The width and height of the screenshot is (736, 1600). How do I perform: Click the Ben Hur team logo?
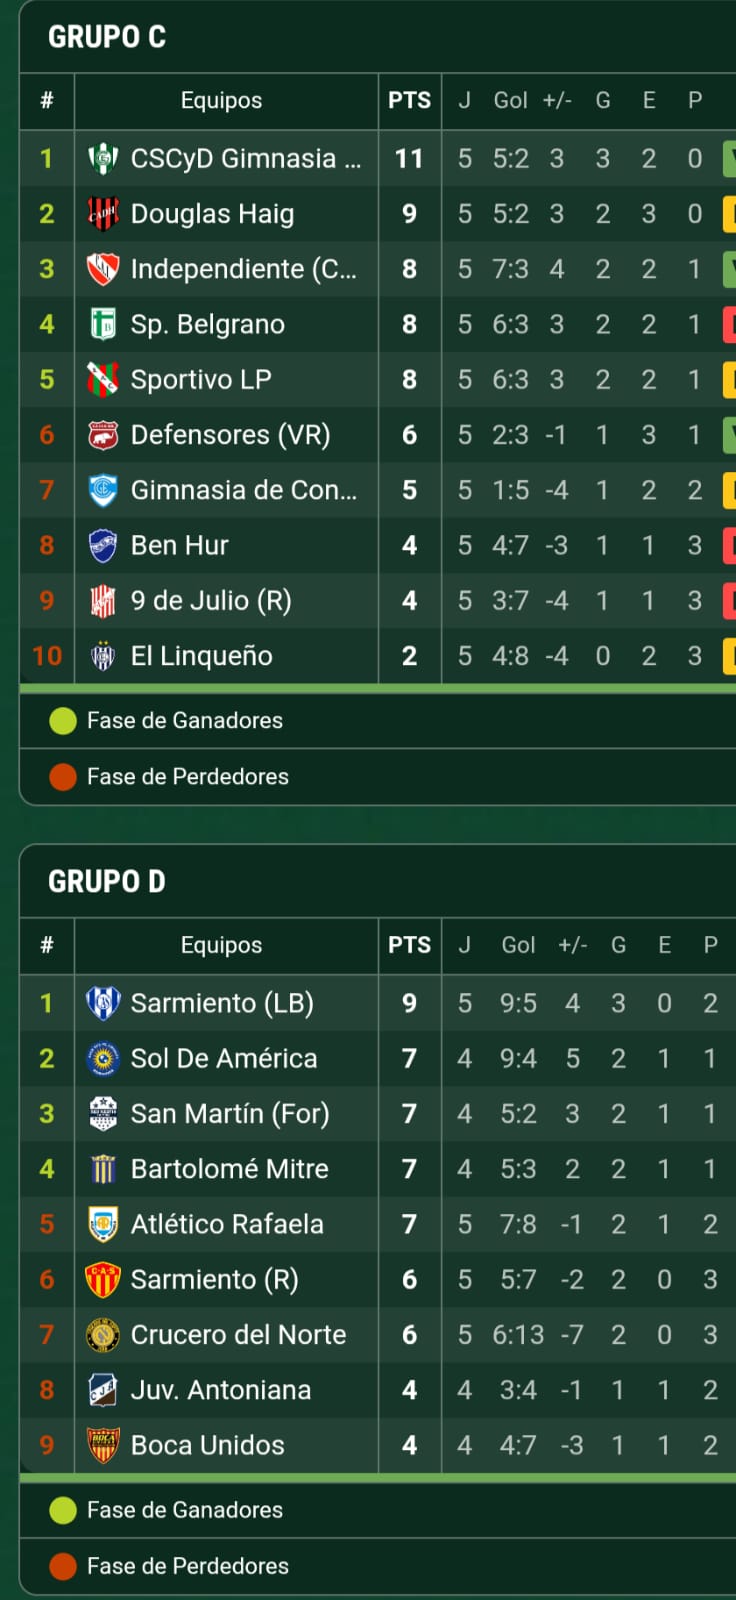click(x=103, y=545)
